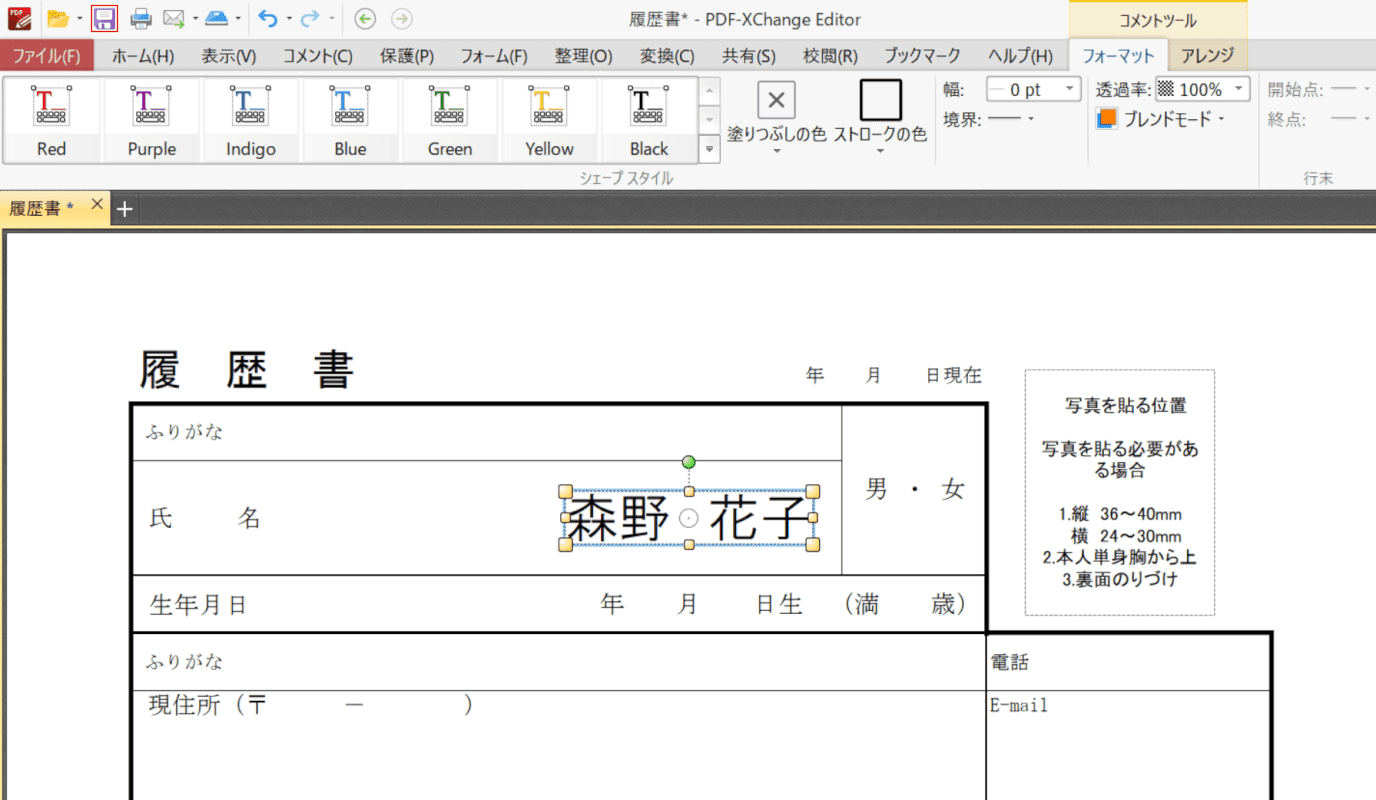Select the アレンジ tab
The width and height of the screenshot is (1376, 800).
click(1208, 56)
